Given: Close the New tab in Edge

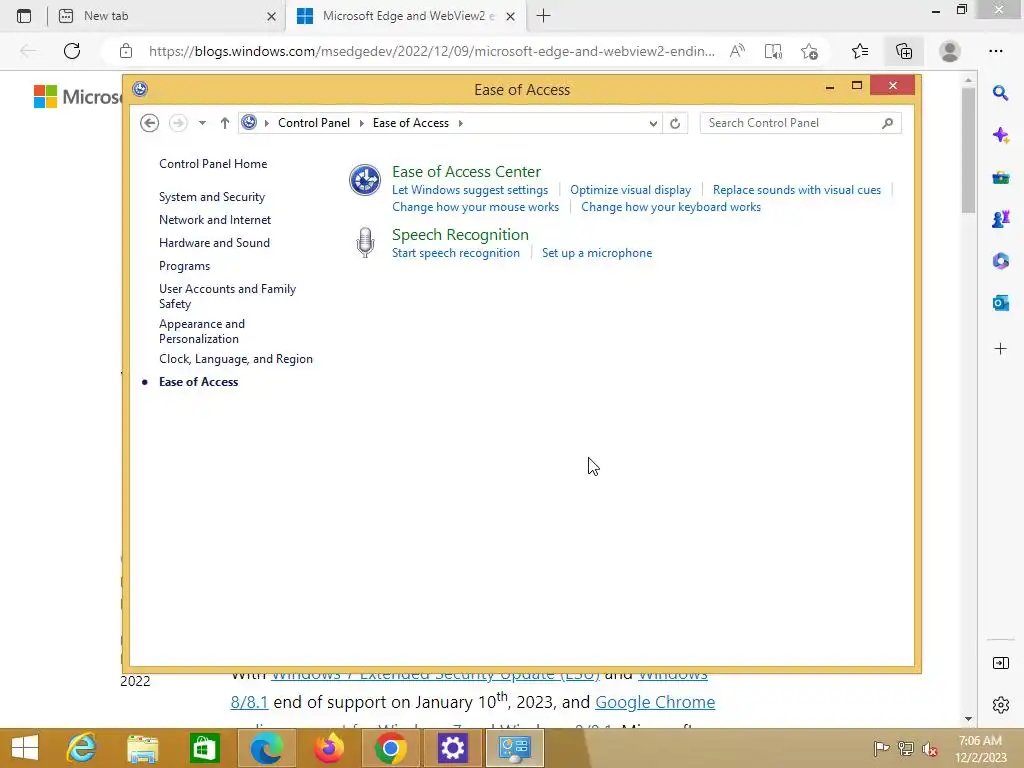Looking at the screenshot, I should pos(272,16).
